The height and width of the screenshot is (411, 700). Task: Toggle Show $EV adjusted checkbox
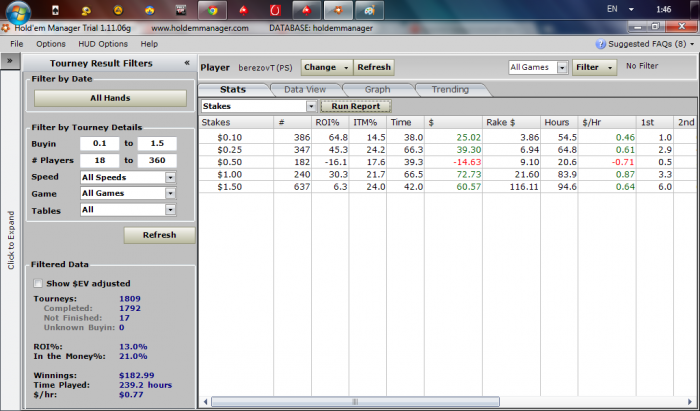point(38,283)
